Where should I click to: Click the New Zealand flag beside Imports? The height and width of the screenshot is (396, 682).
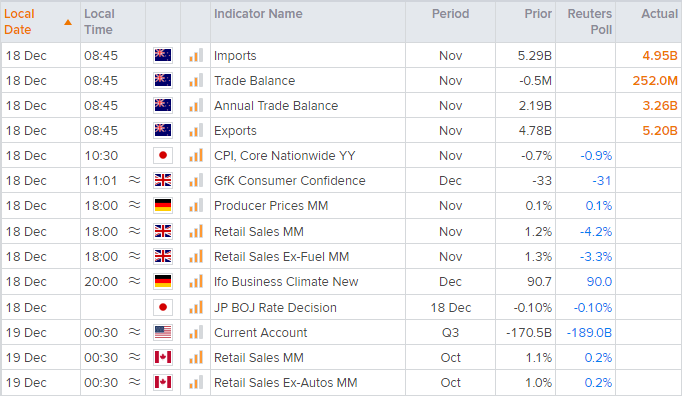163,55
